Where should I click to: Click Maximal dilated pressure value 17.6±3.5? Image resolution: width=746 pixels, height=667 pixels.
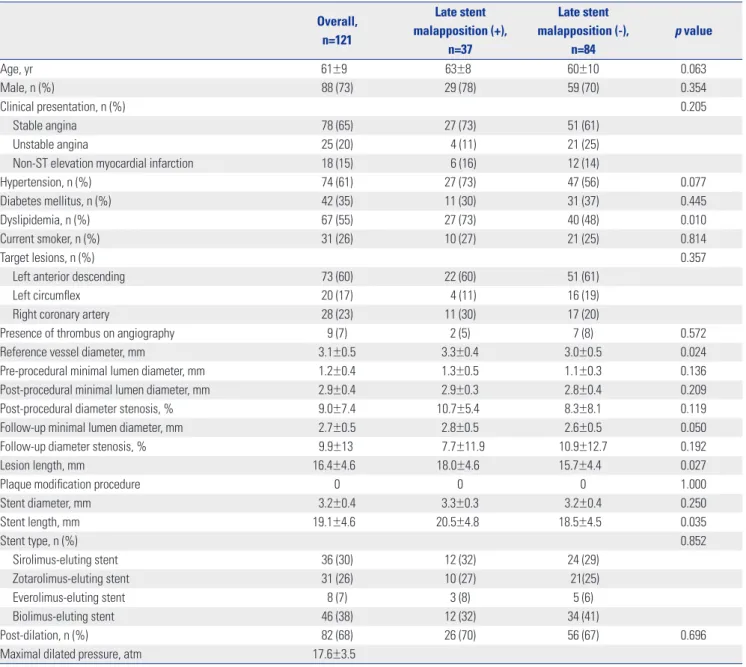(x=334, y=654)
